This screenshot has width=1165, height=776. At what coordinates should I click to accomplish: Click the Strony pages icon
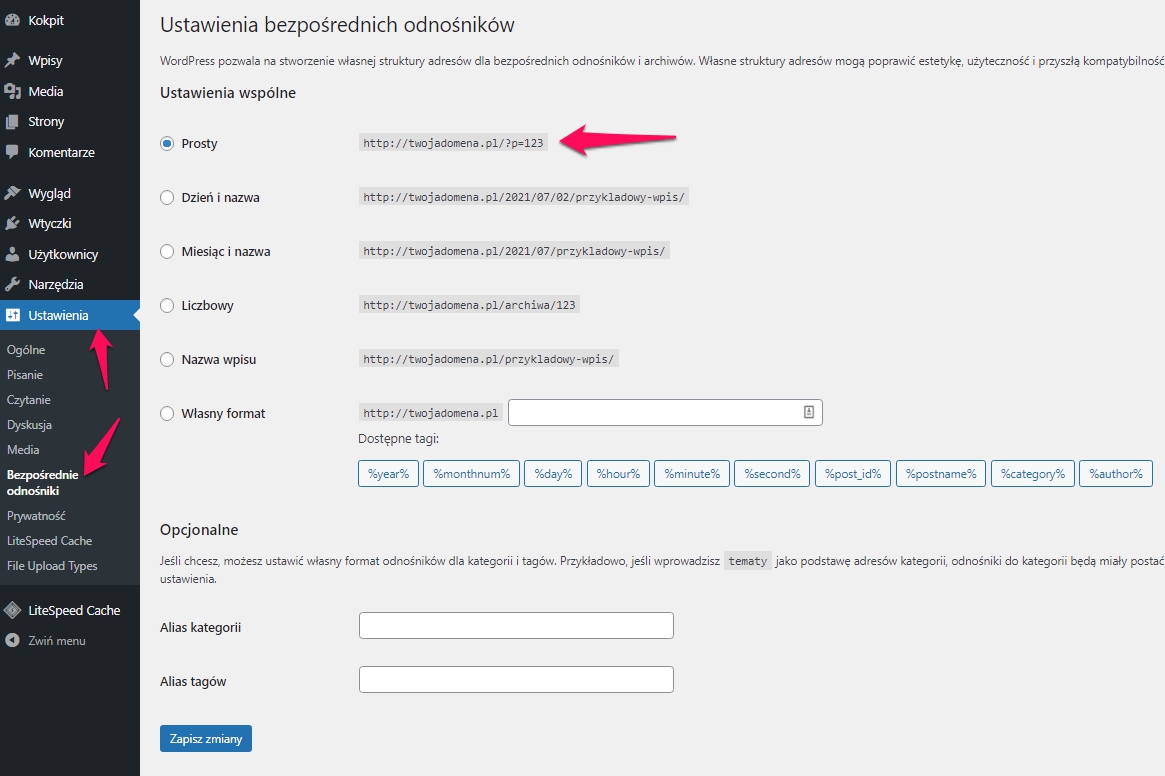click(x=12, y=122)
